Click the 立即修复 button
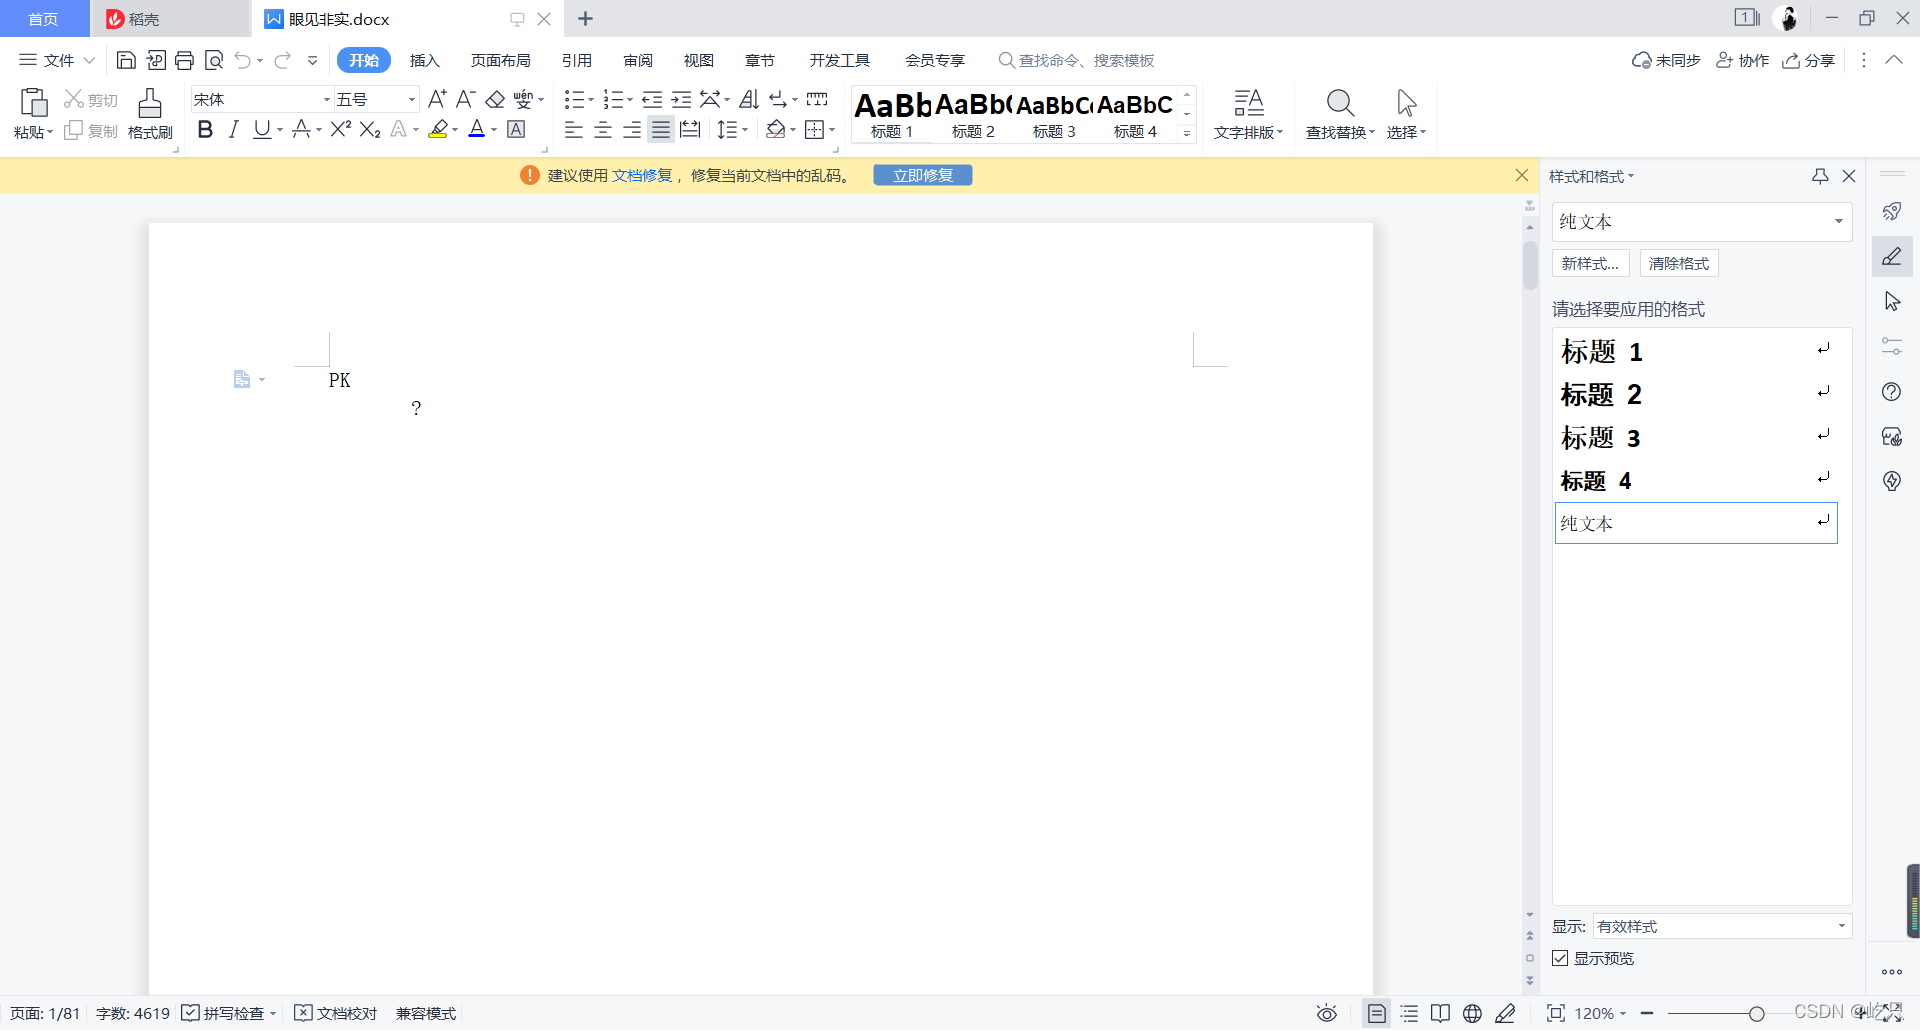This screenshot has height=1030, width=1920. (923, 175)
